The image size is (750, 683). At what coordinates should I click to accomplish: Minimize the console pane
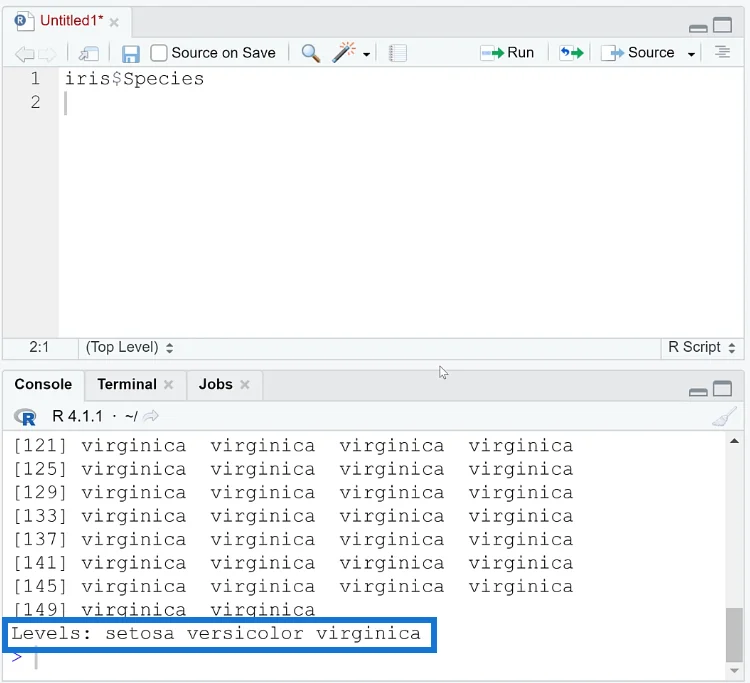698,392
